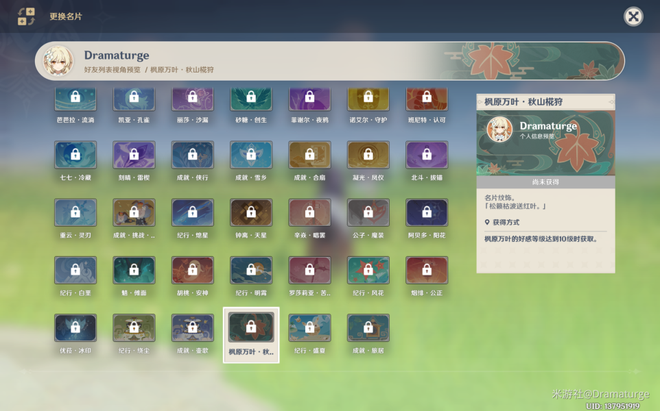Select the 纪行·熄星 namecard
Image resolution: width=660 pixels, height=411 pixels.
coord(192,213)
